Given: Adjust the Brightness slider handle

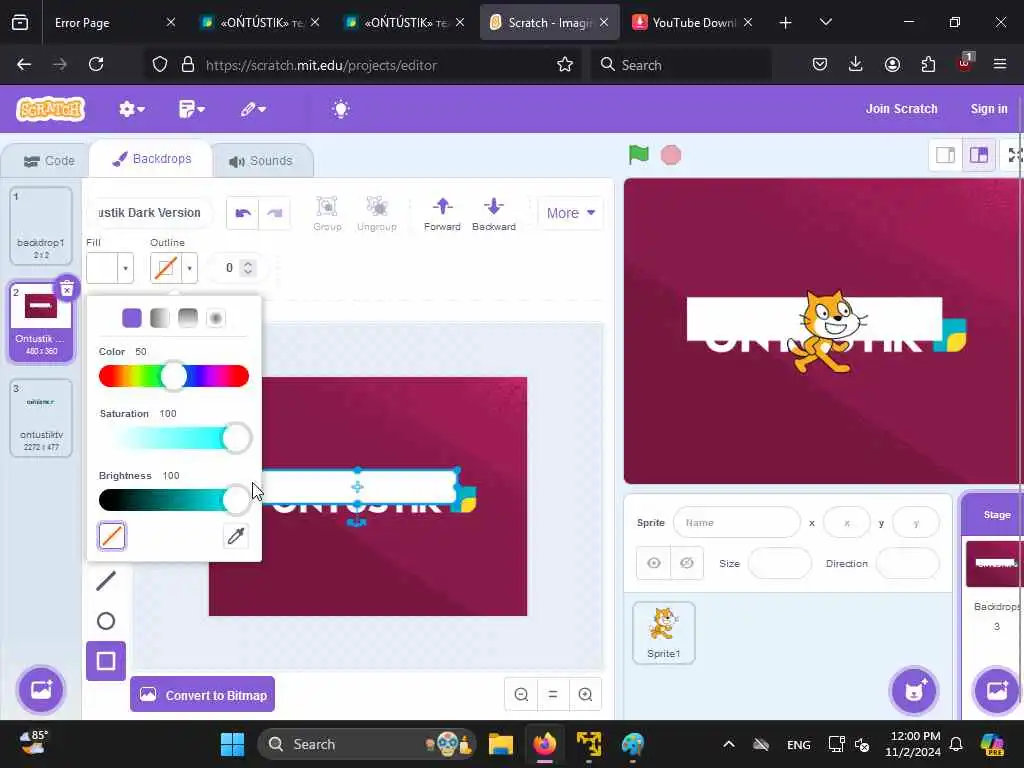Looking at the screenshot, I should pyautogui.click(x=236, y=500).
